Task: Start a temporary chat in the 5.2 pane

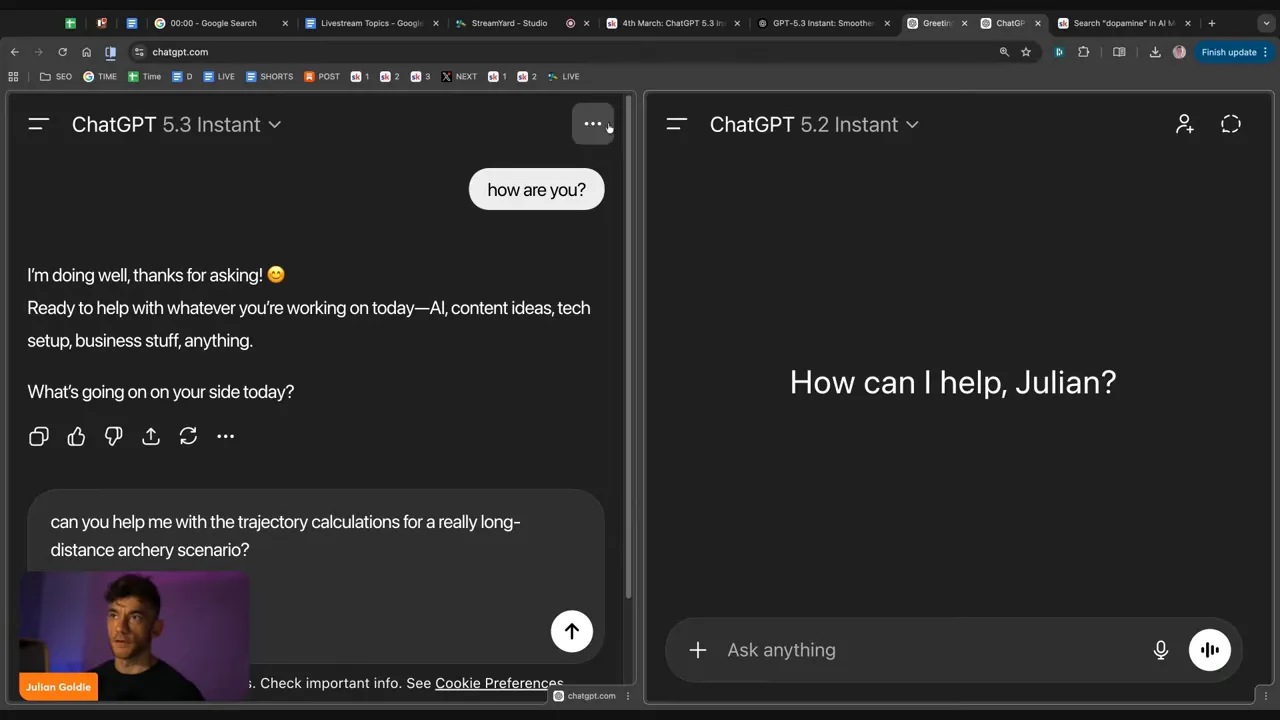Action: (x=1231, y=124)
